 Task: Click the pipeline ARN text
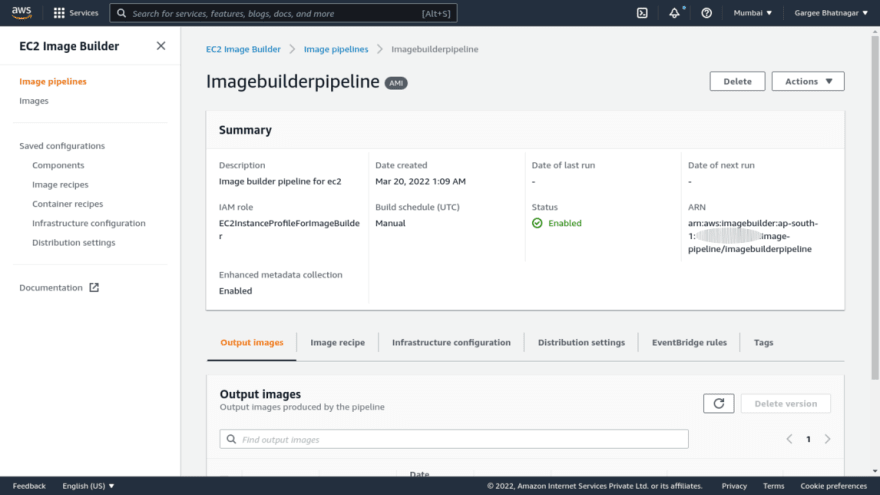753,236
